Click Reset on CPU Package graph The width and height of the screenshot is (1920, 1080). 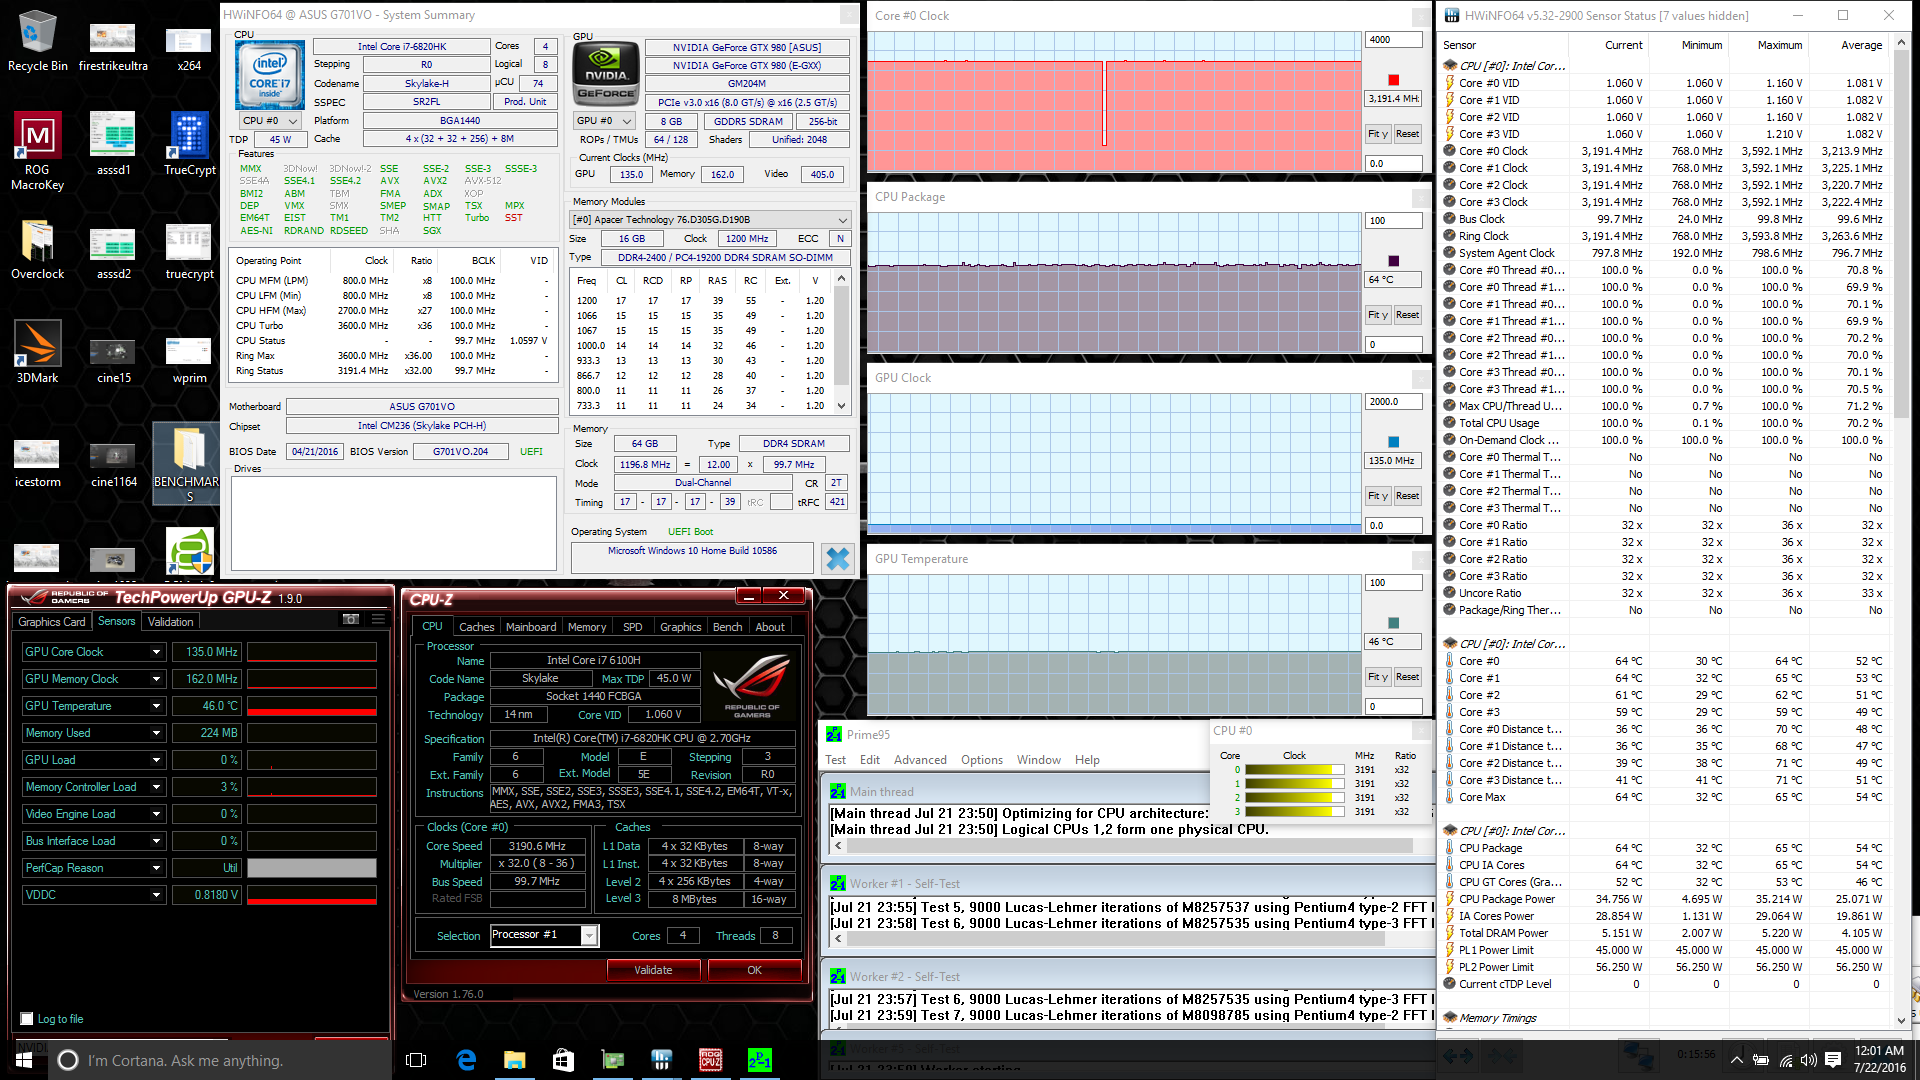pos(1407,315)
